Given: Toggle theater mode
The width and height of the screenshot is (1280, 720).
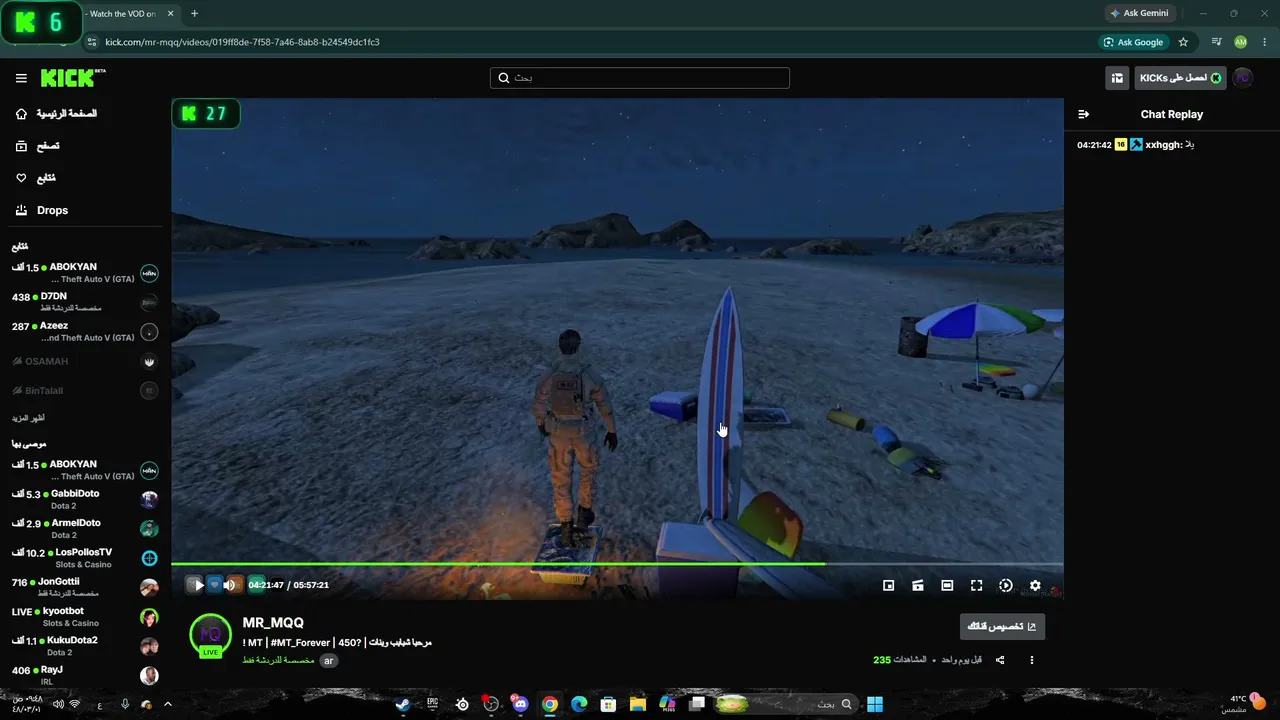Looking at the screenshot, I should click(x=947, y=586).
